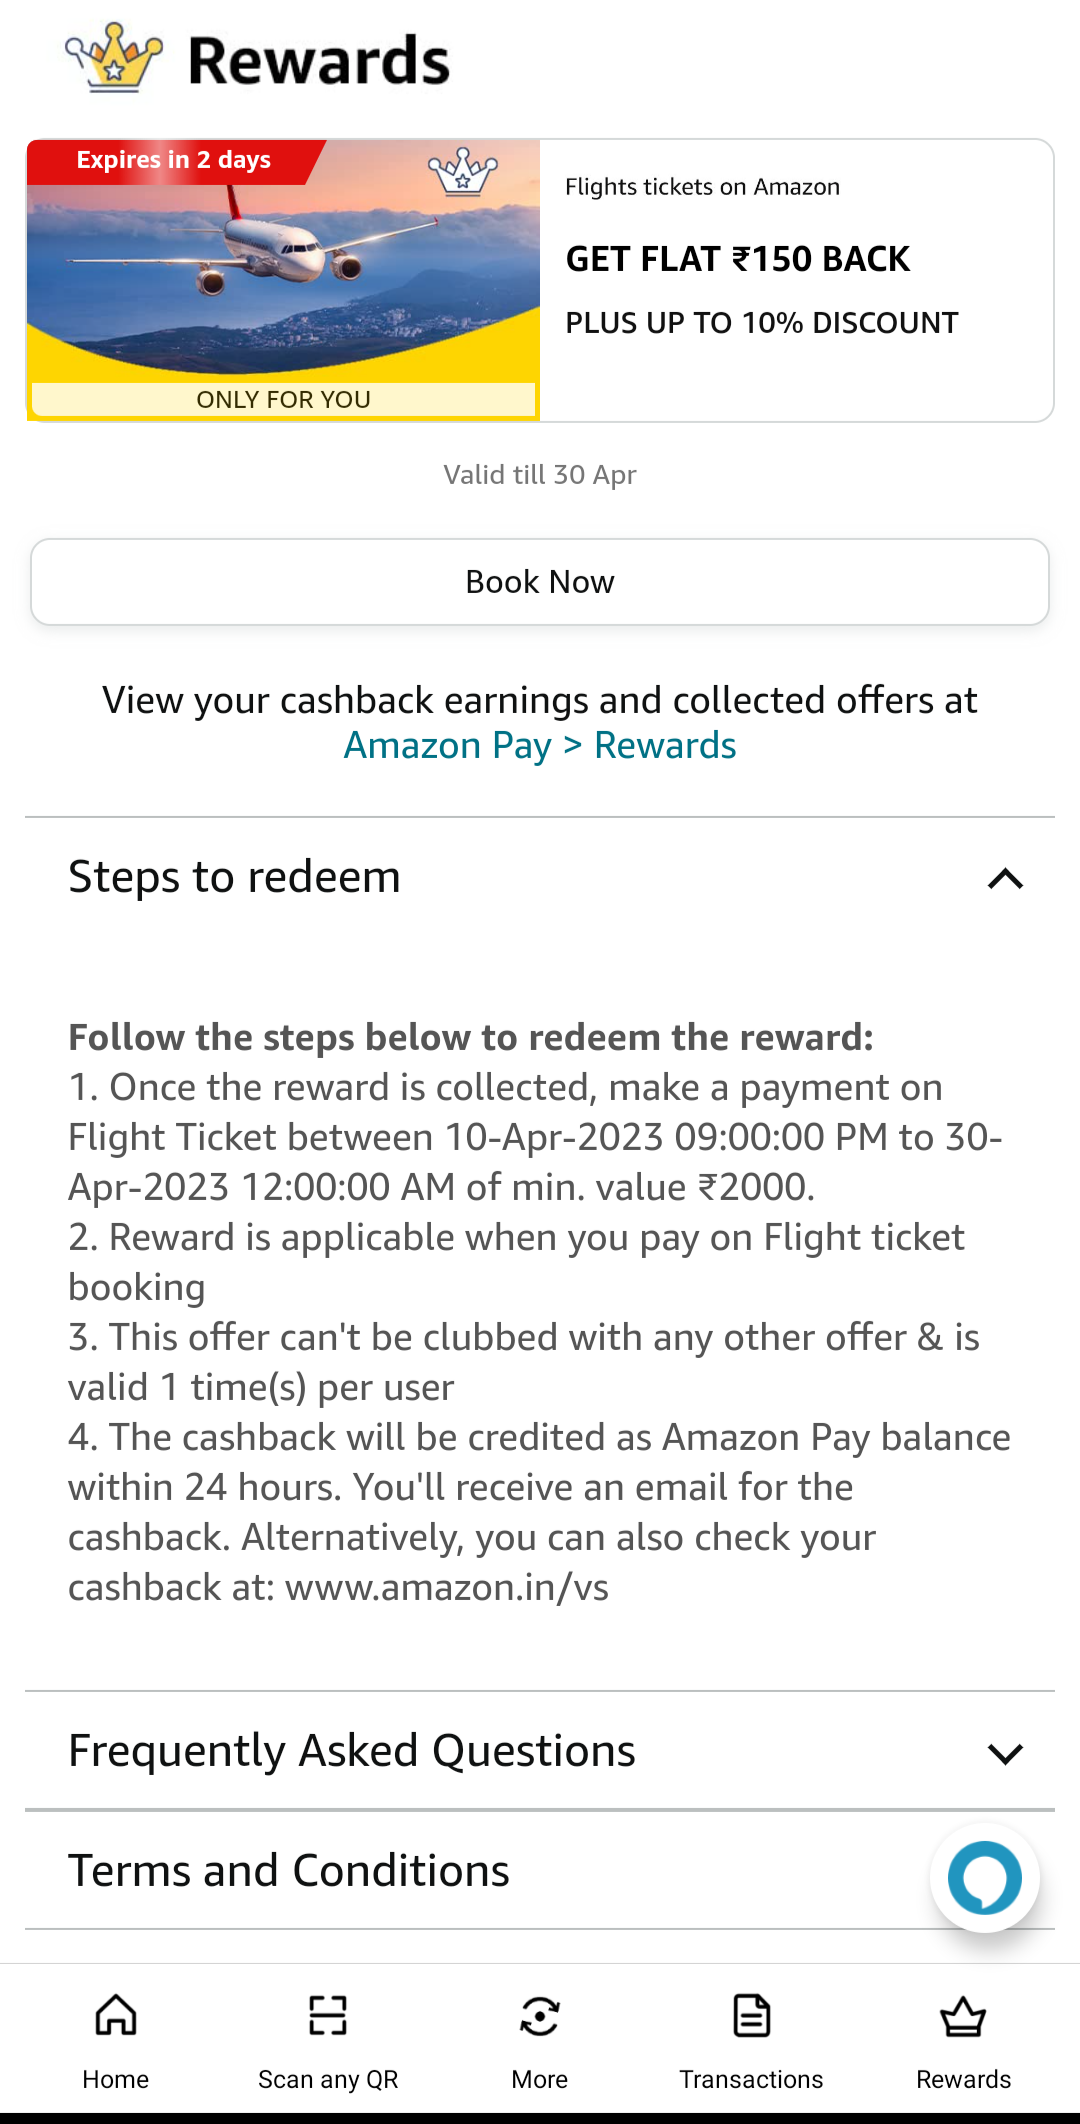Open the Scan any QR icon
Image resolution: width=1080 pixels, height=2124 pixels.
(x=328, y=2015)
